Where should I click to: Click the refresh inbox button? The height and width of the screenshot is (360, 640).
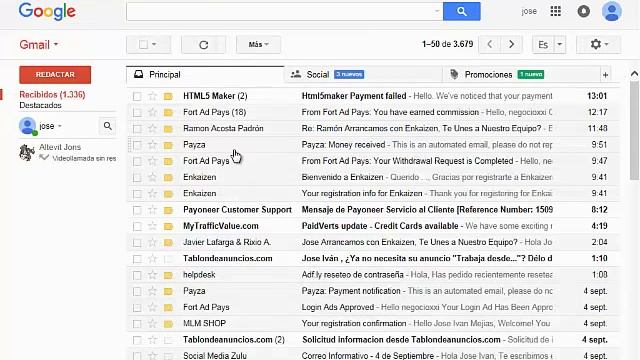tap(203, 44)
